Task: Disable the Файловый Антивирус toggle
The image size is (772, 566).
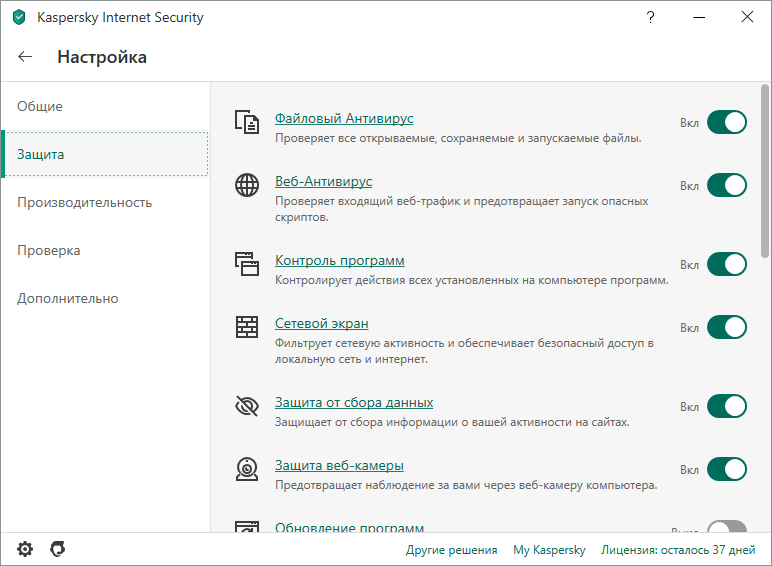Action: 727,122
